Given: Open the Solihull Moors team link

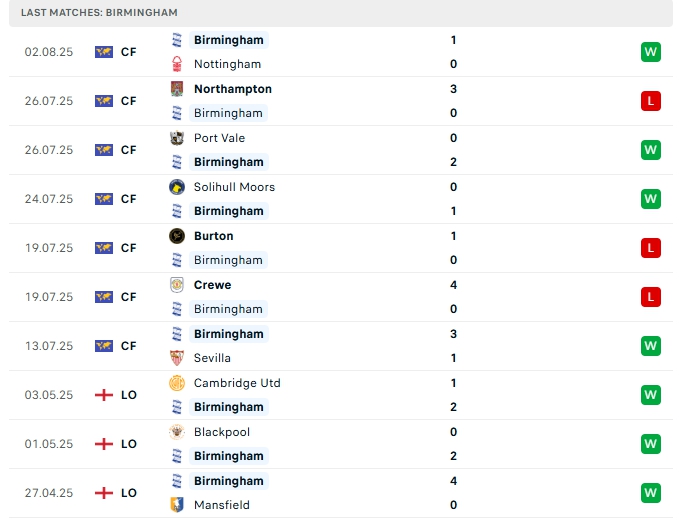Looking at the screenshot, I should pyautogui.click(x=234, y=187).
